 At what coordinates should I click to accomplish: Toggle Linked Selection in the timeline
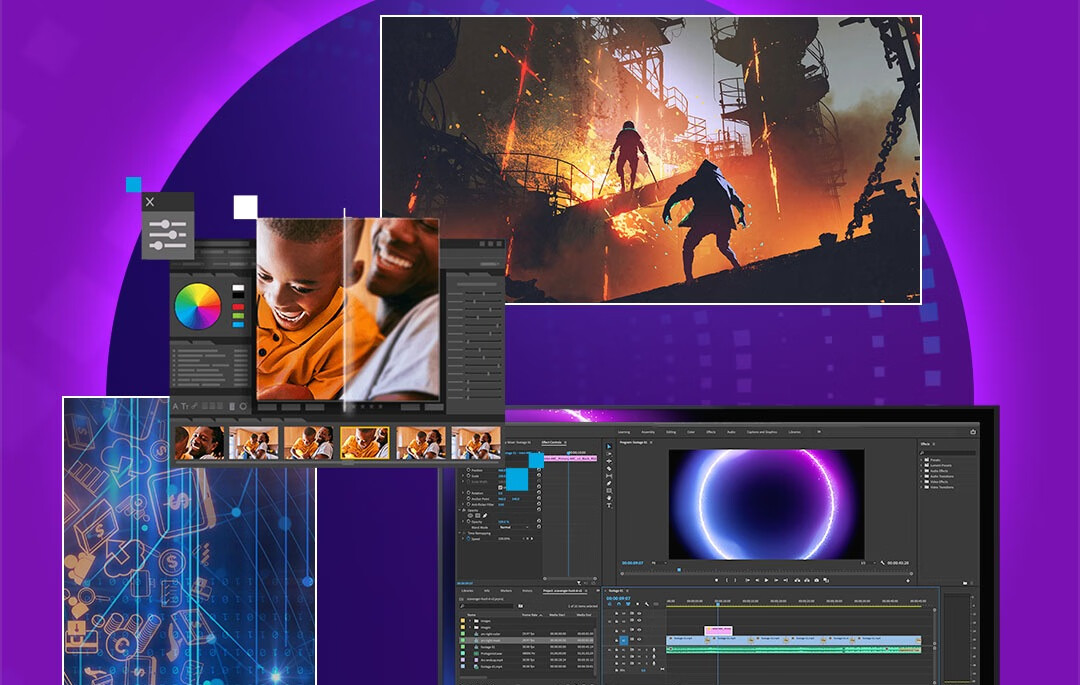pyautogui.click(x=628, y=604)
